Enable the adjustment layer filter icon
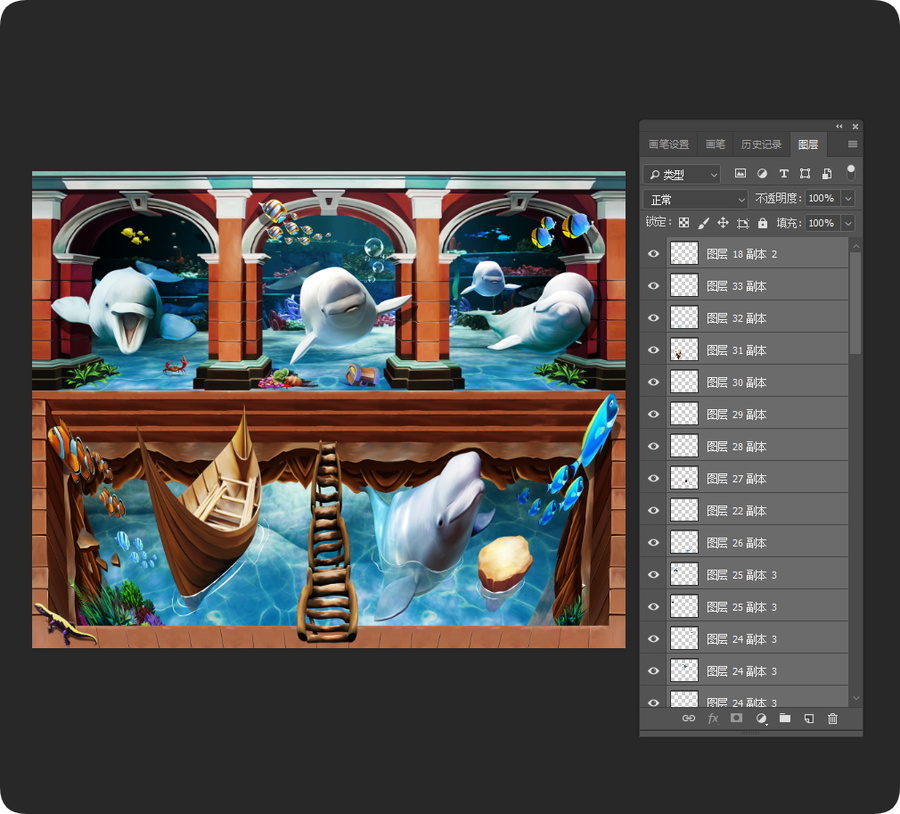Viewport: 900px width, 814px height. 762,173
